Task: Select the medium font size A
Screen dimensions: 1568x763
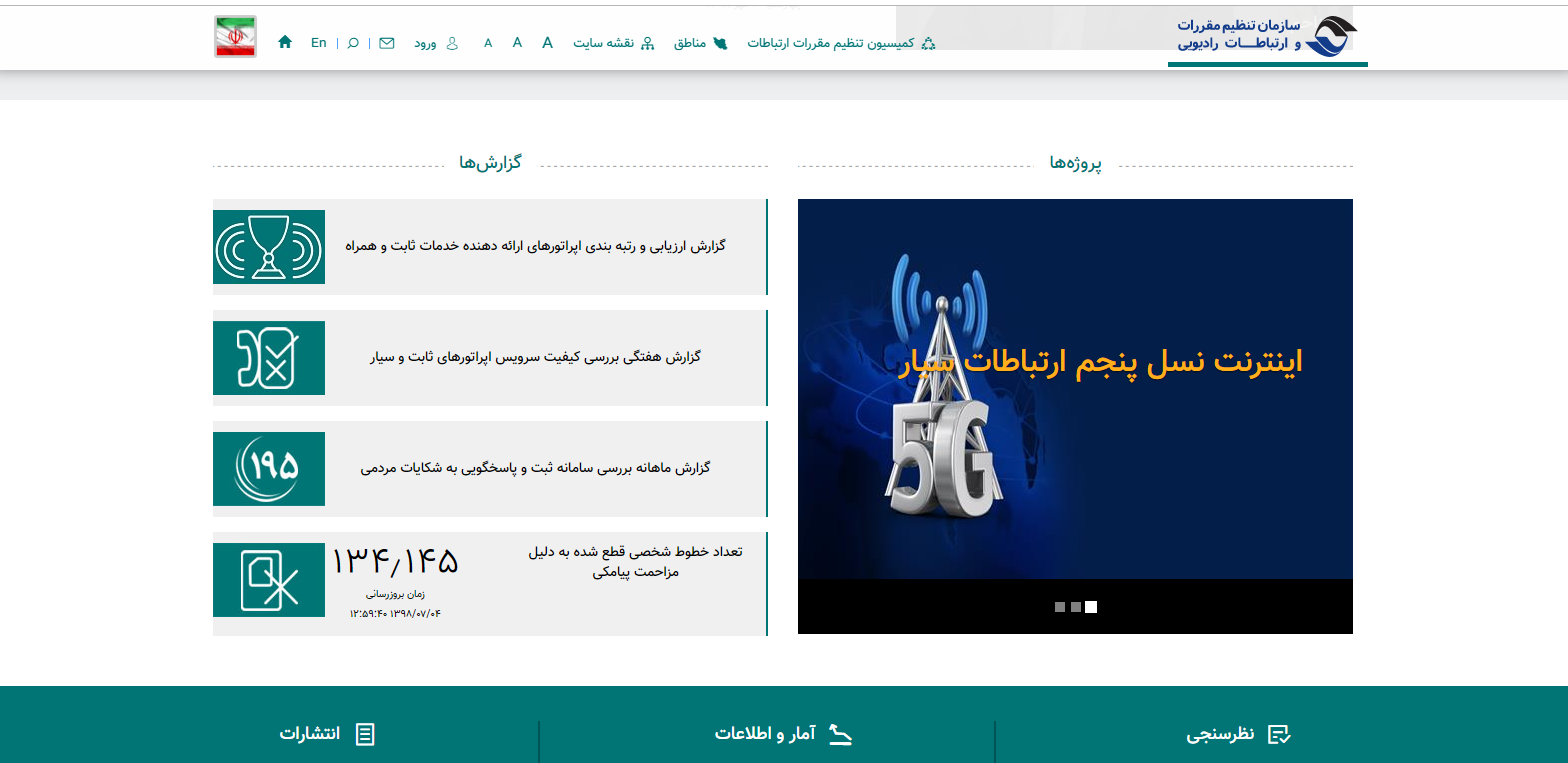Action: (x=517, y=42)
